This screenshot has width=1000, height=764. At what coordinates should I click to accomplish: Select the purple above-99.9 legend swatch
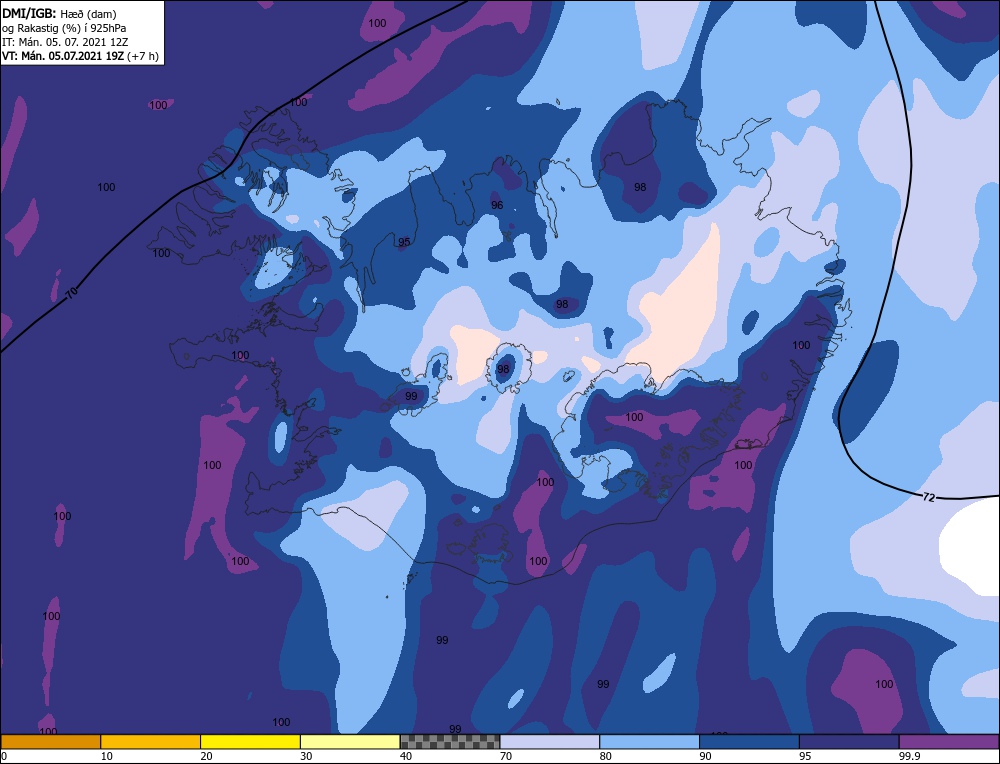pyautogui.click(x=949, y=741)
